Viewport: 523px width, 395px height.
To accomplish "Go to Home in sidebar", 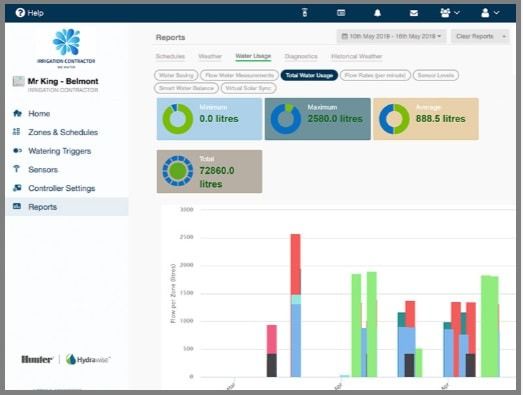I will tap(39, 113).
